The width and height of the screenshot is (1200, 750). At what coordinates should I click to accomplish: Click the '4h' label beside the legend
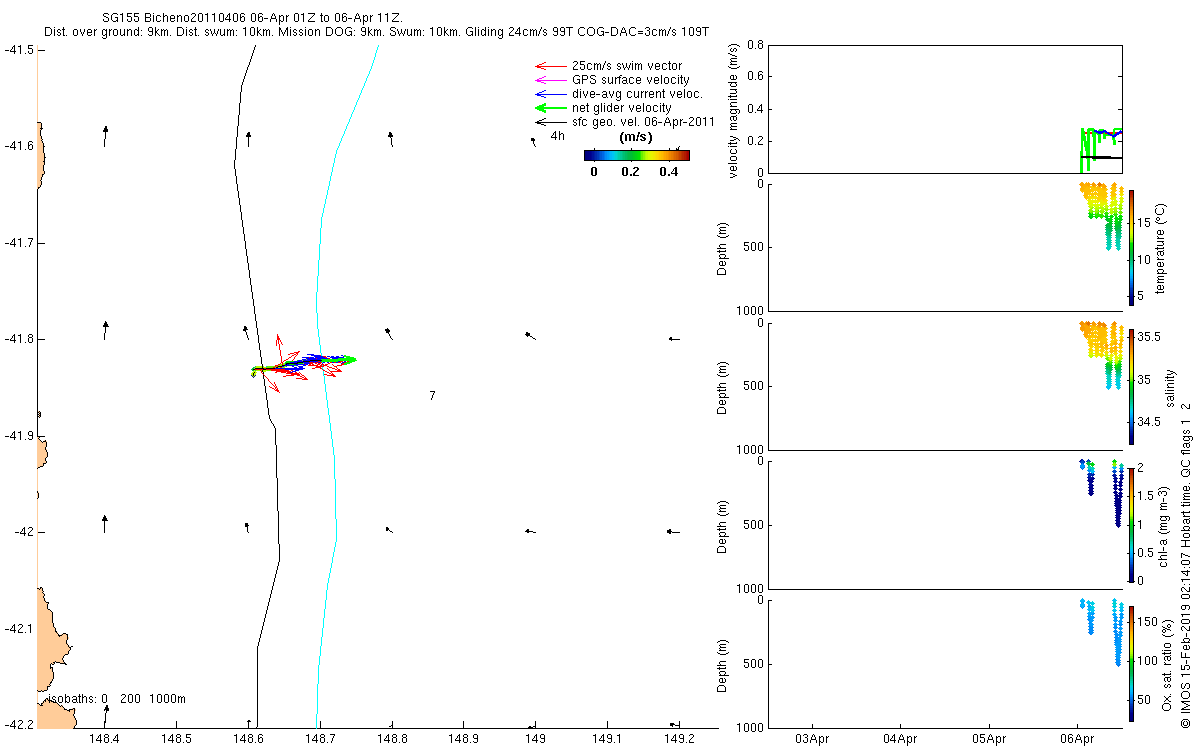557,135
